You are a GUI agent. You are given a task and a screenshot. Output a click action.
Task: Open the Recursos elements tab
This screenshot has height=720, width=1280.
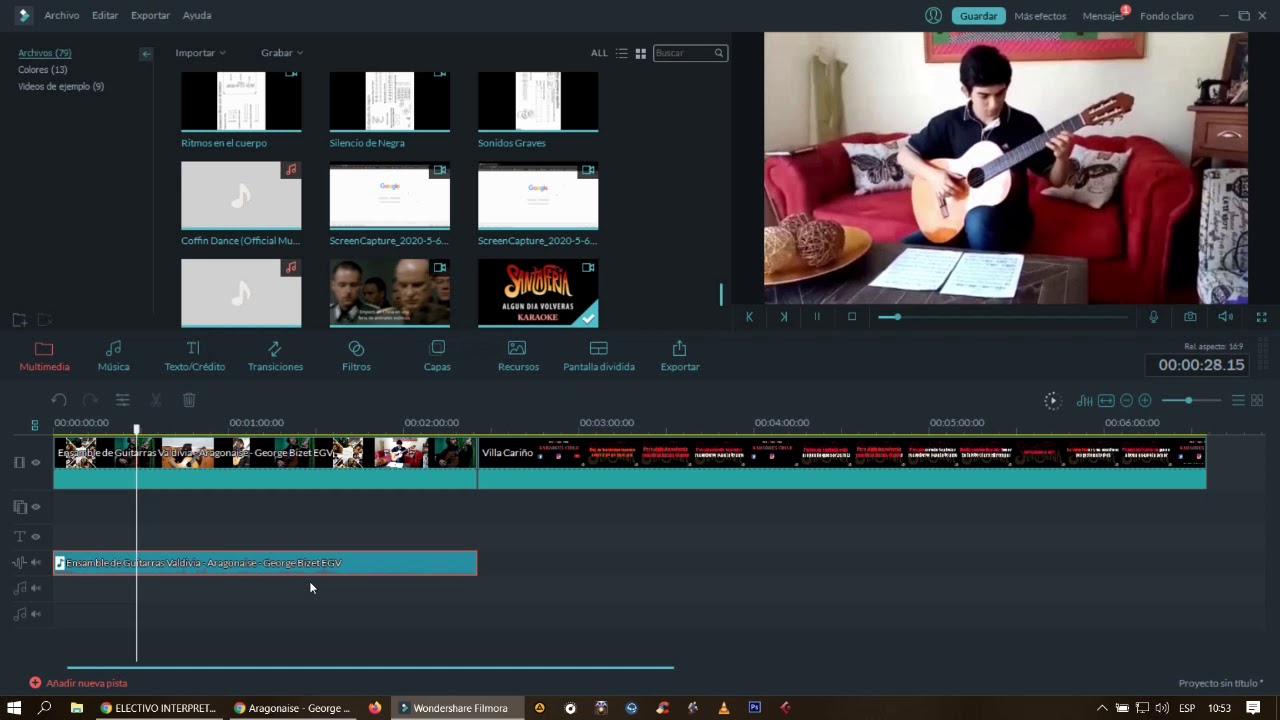518,356
